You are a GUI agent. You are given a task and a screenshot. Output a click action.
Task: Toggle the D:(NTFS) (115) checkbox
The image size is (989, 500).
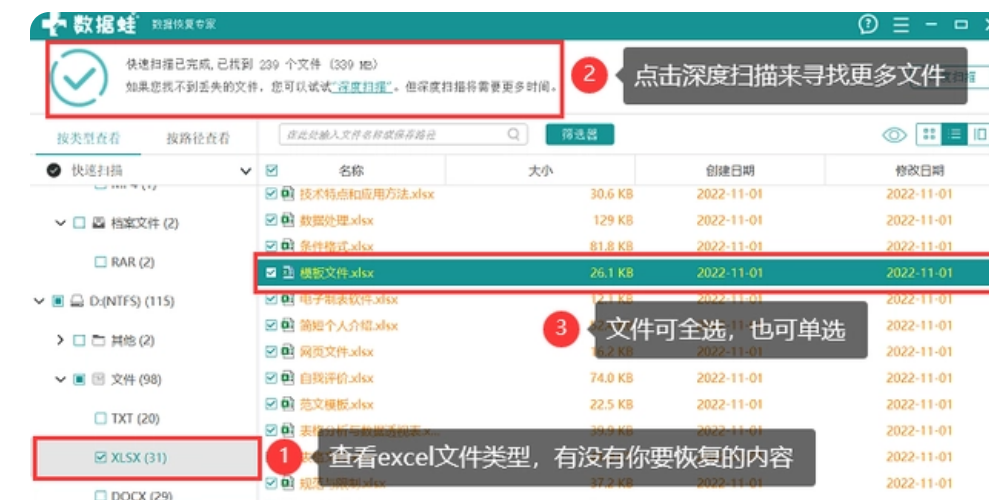(58, 301)
